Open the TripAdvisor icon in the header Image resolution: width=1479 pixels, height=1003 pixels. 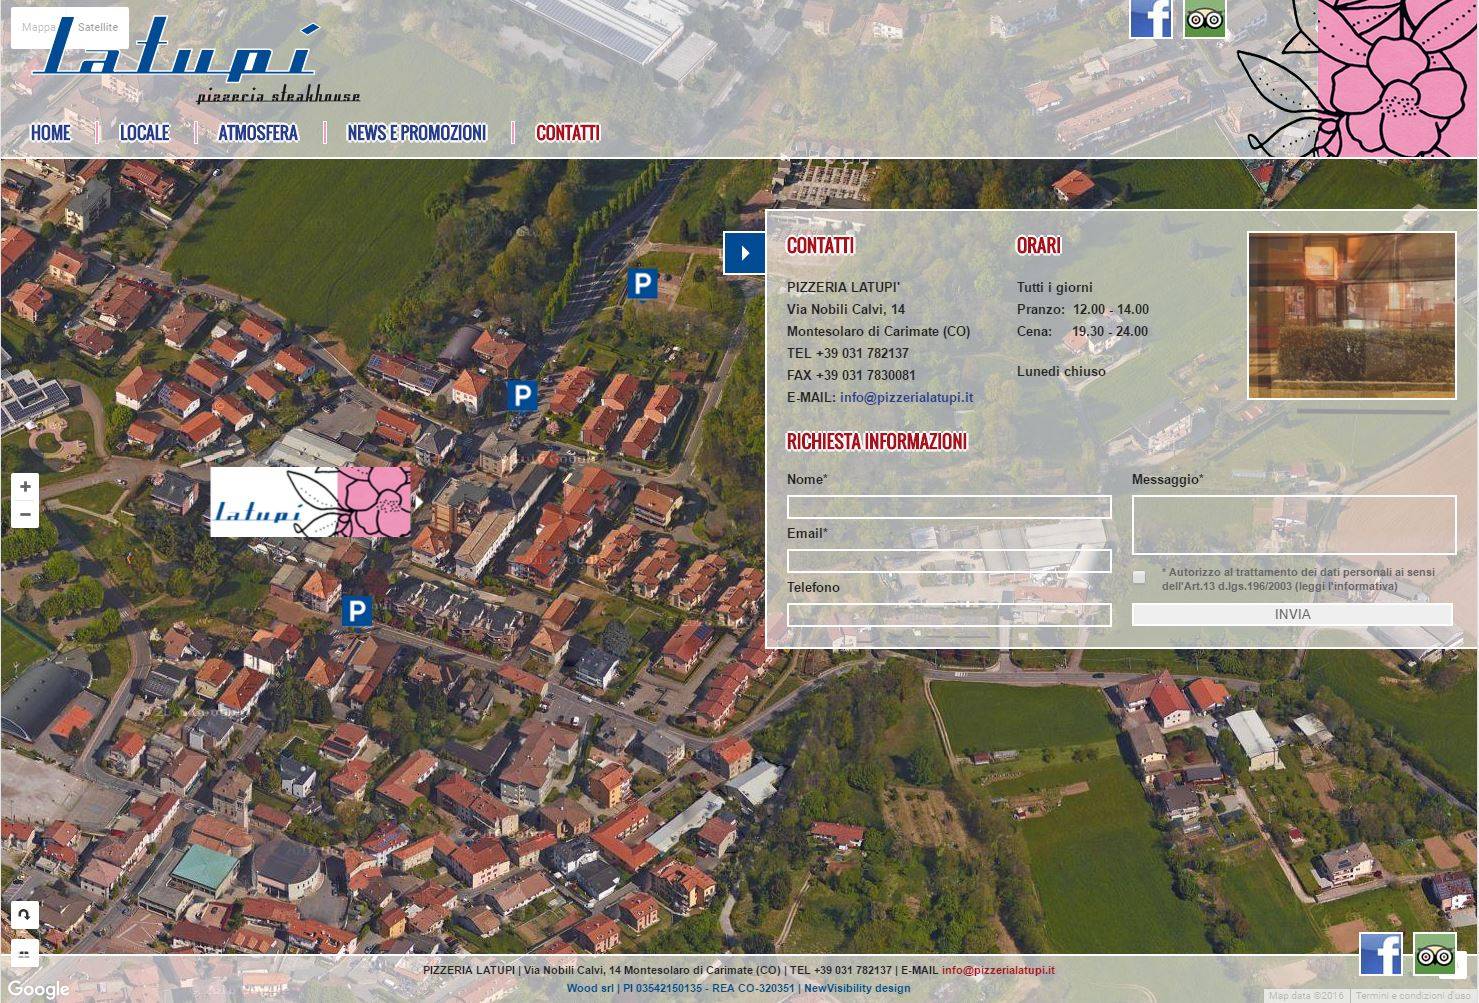1205,18
